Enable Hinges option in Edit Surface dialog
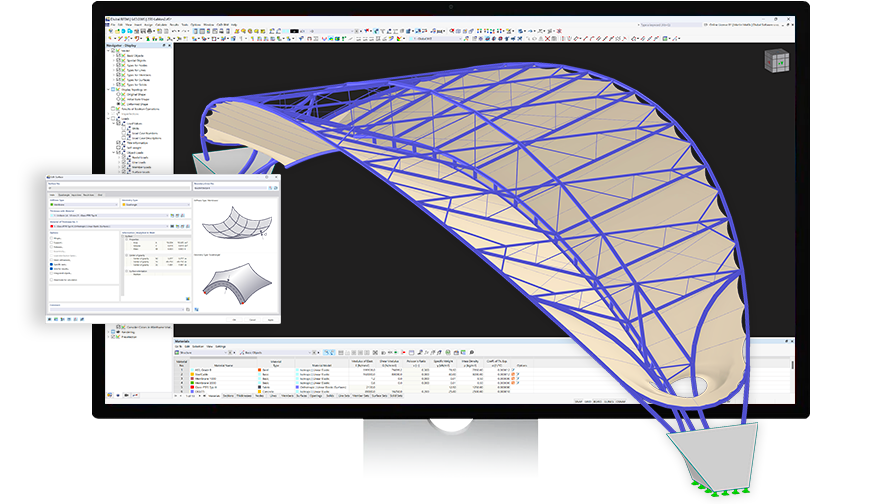 click(x=51, y=238)
